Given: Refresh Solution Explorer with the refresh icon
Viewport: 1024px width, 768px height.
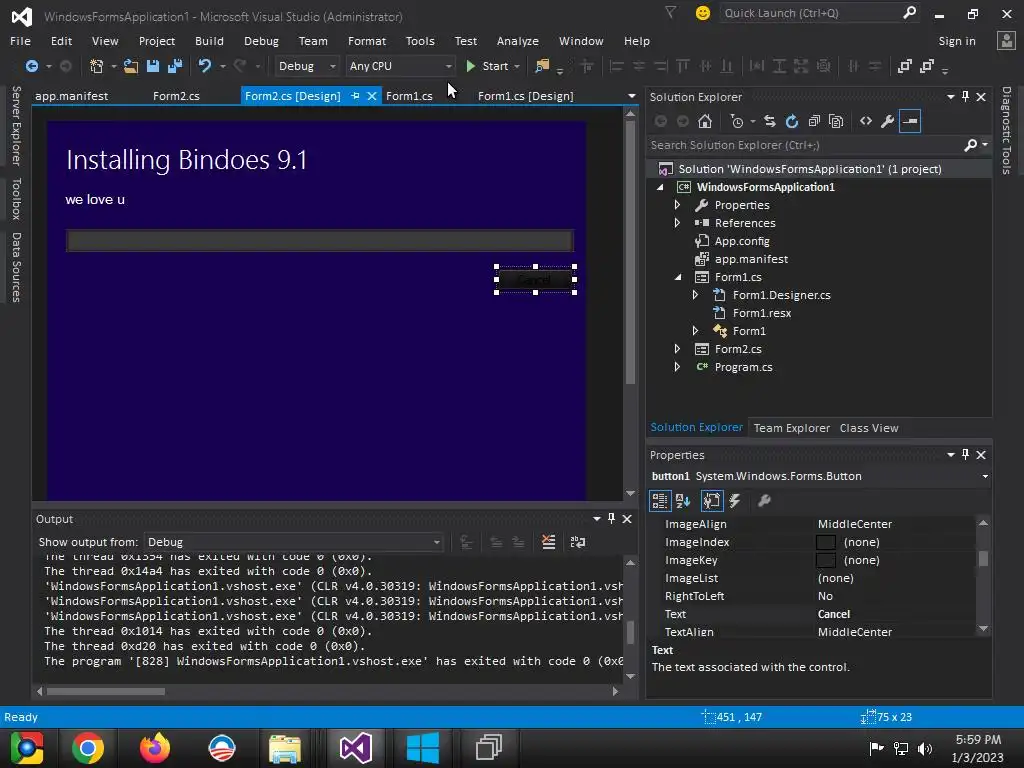Looking at the screenshot, I should point(792,121).
